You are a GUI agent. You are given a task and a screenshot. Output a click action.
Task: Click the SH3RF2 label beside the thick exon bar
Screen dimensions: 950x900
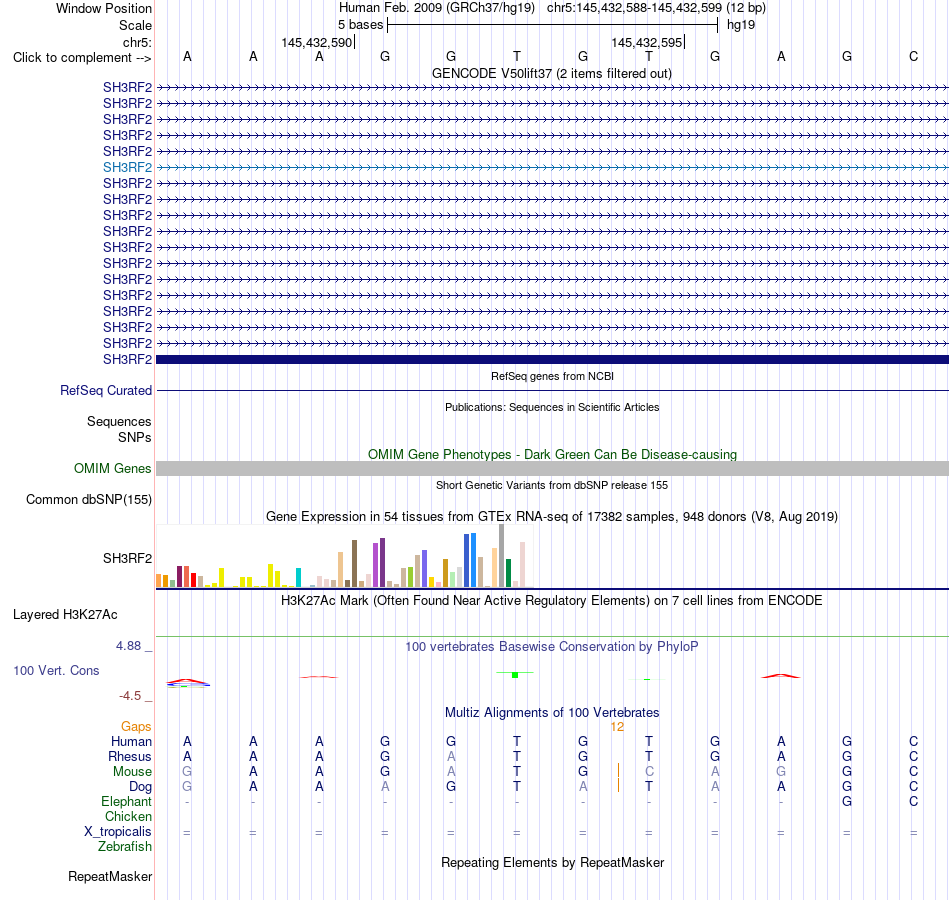[127, 359]
